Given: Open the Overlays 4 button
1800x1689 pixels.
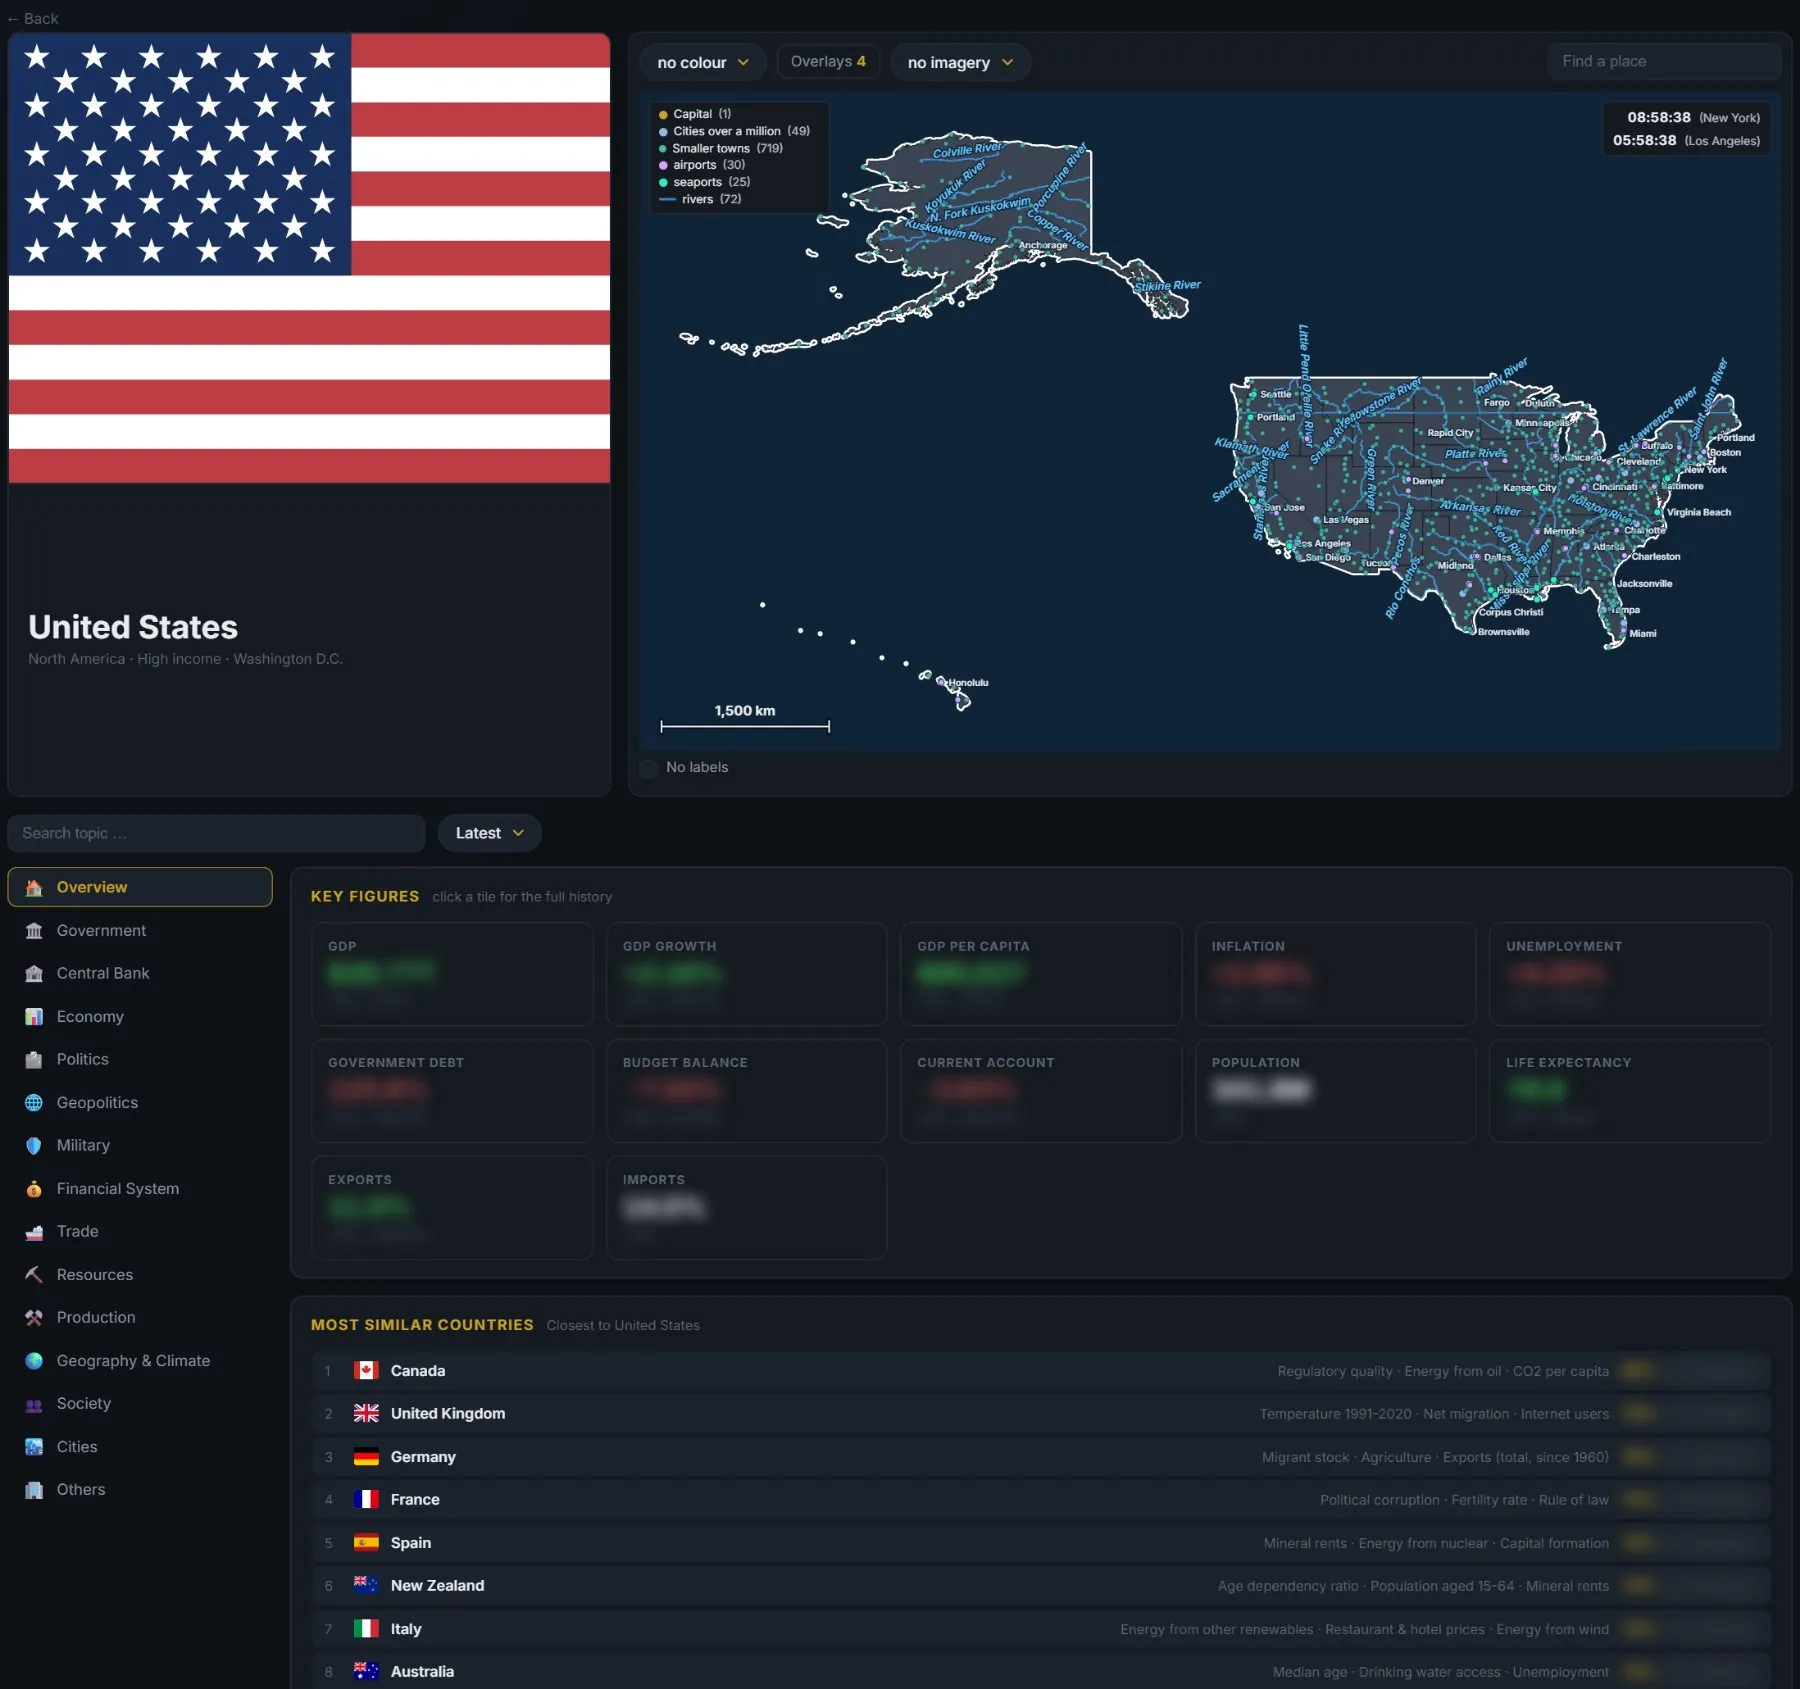Looking at the screenshot, I should (x=828, y=62).
